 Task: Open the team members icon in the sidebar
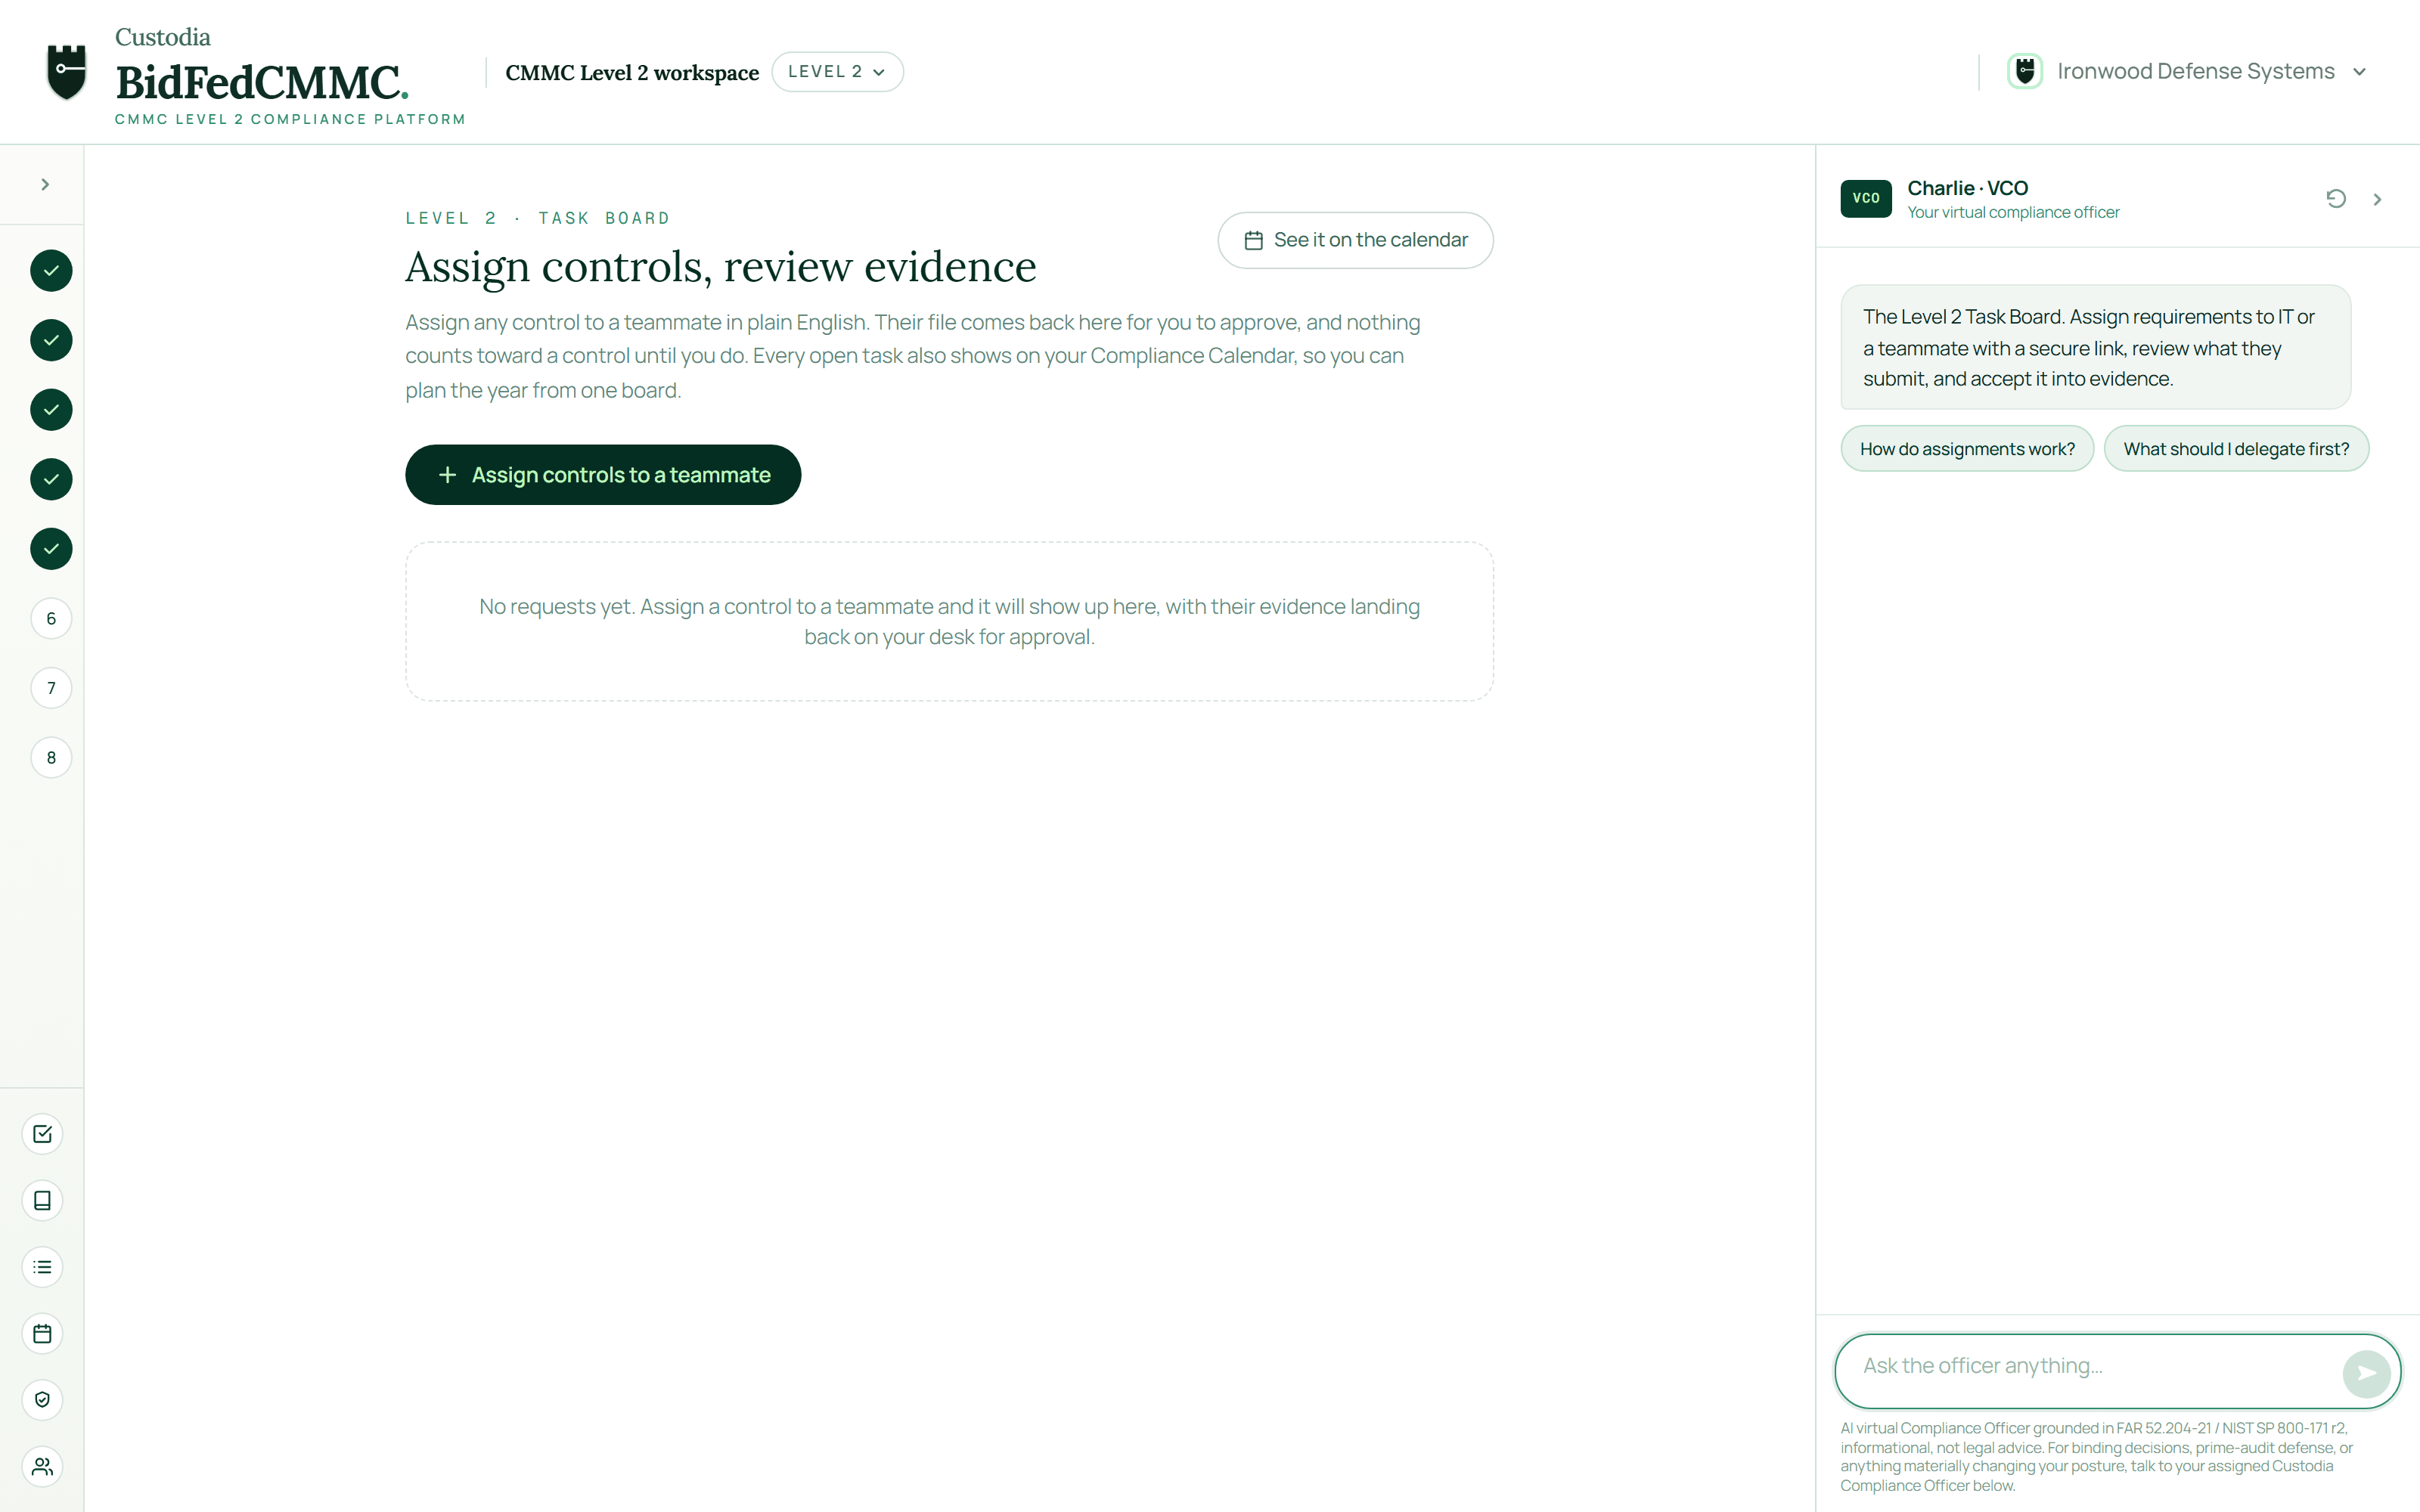42,1466
